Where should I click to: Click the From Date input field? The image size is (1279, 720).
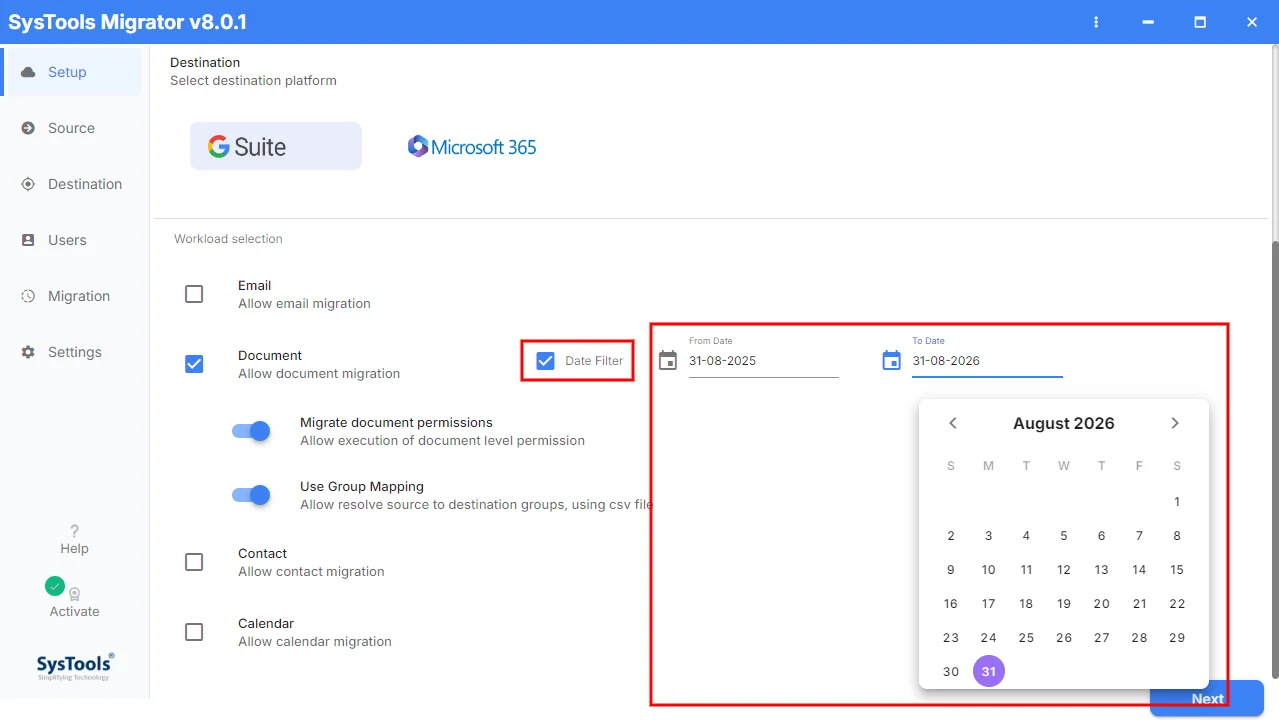coord(763,361)
